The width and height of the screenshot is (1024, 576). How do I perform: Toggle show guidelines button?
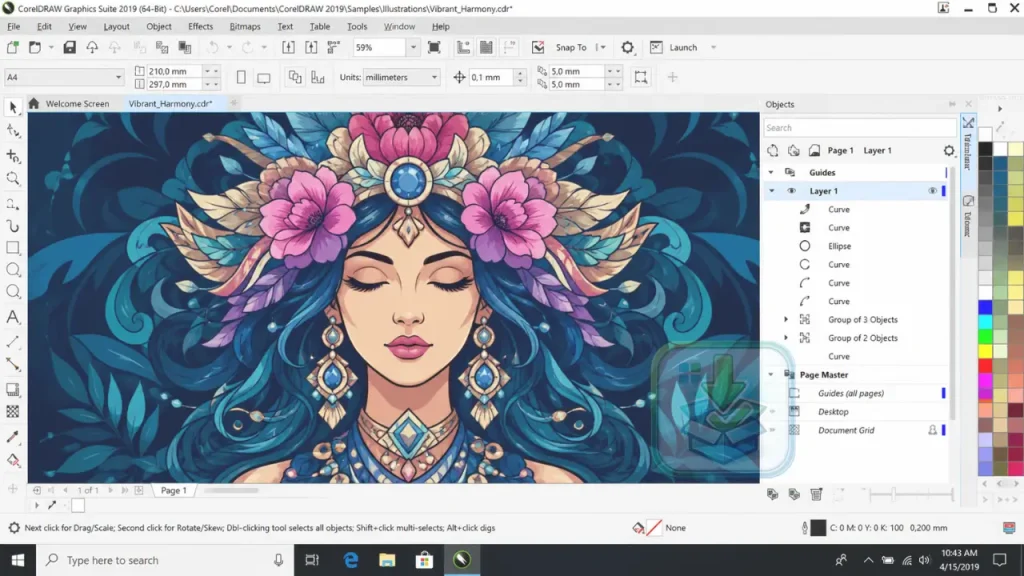click(x=509, y=47)
